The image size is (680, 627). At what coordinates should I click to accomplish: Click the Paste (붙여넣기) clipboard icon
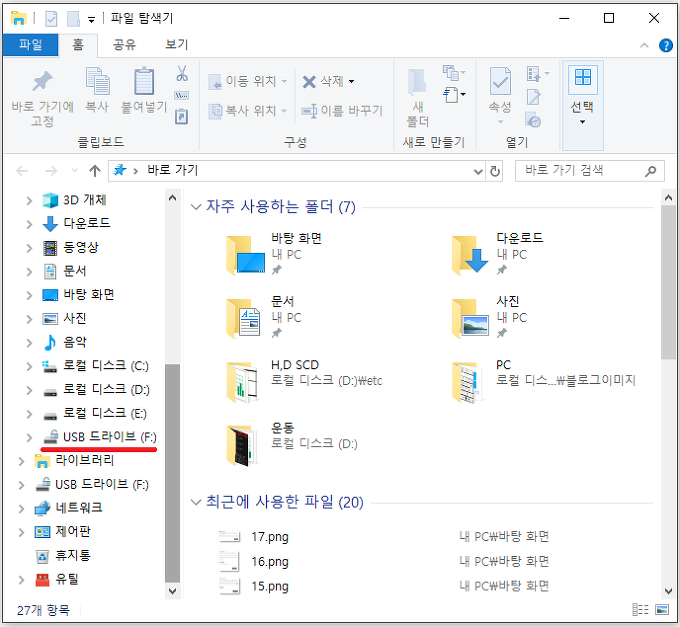[x=144, y=81]
